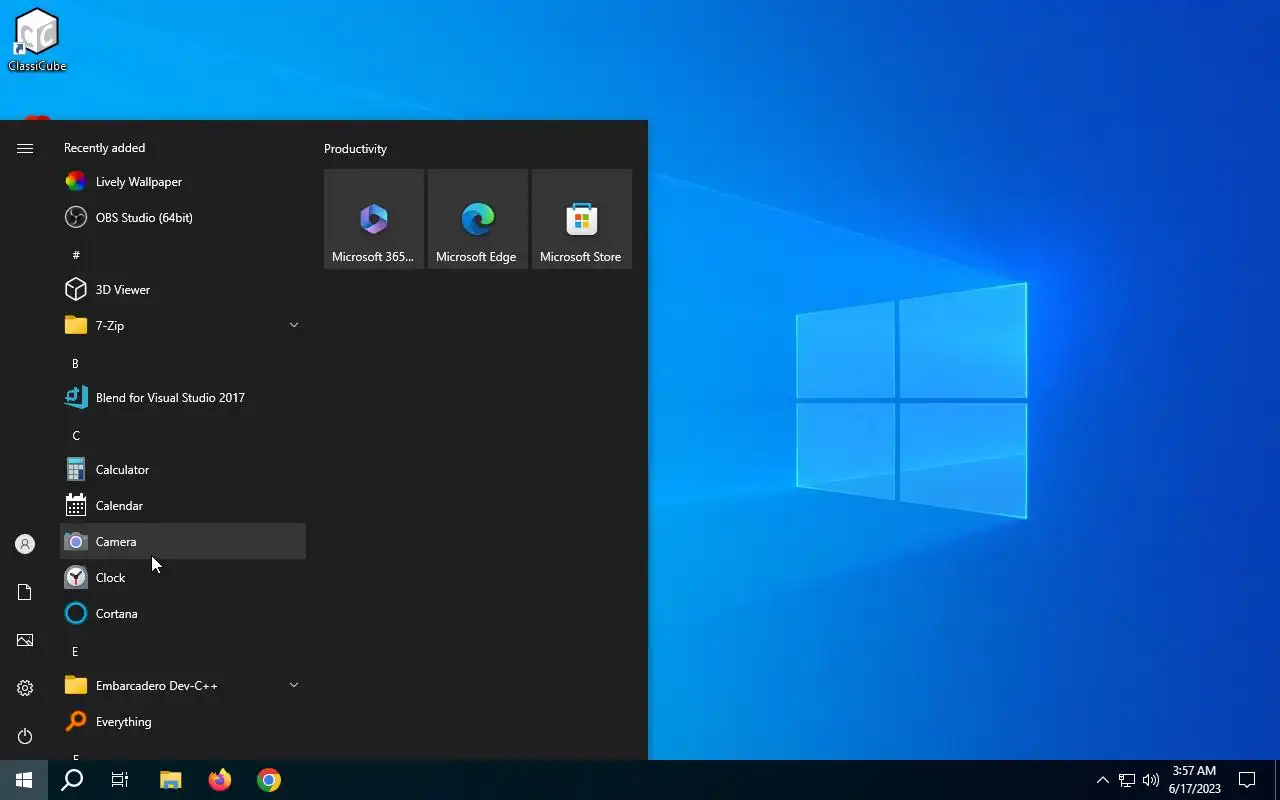This screenshot has width=1280, height=800.
Task: Show hidden system tray icons
Action: [1102, 780]
